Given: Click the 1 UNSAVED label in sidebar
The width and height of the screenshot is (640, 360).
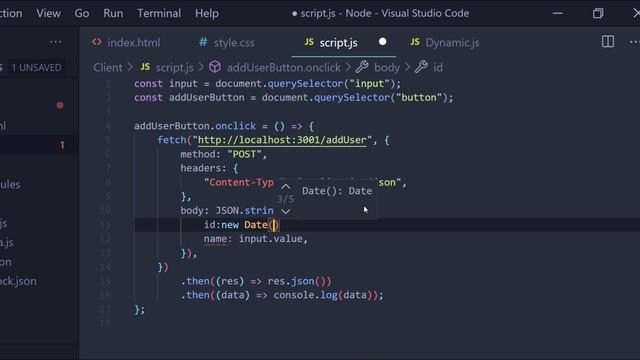Looking at the screenshot, I should click(x=37, y=67).
